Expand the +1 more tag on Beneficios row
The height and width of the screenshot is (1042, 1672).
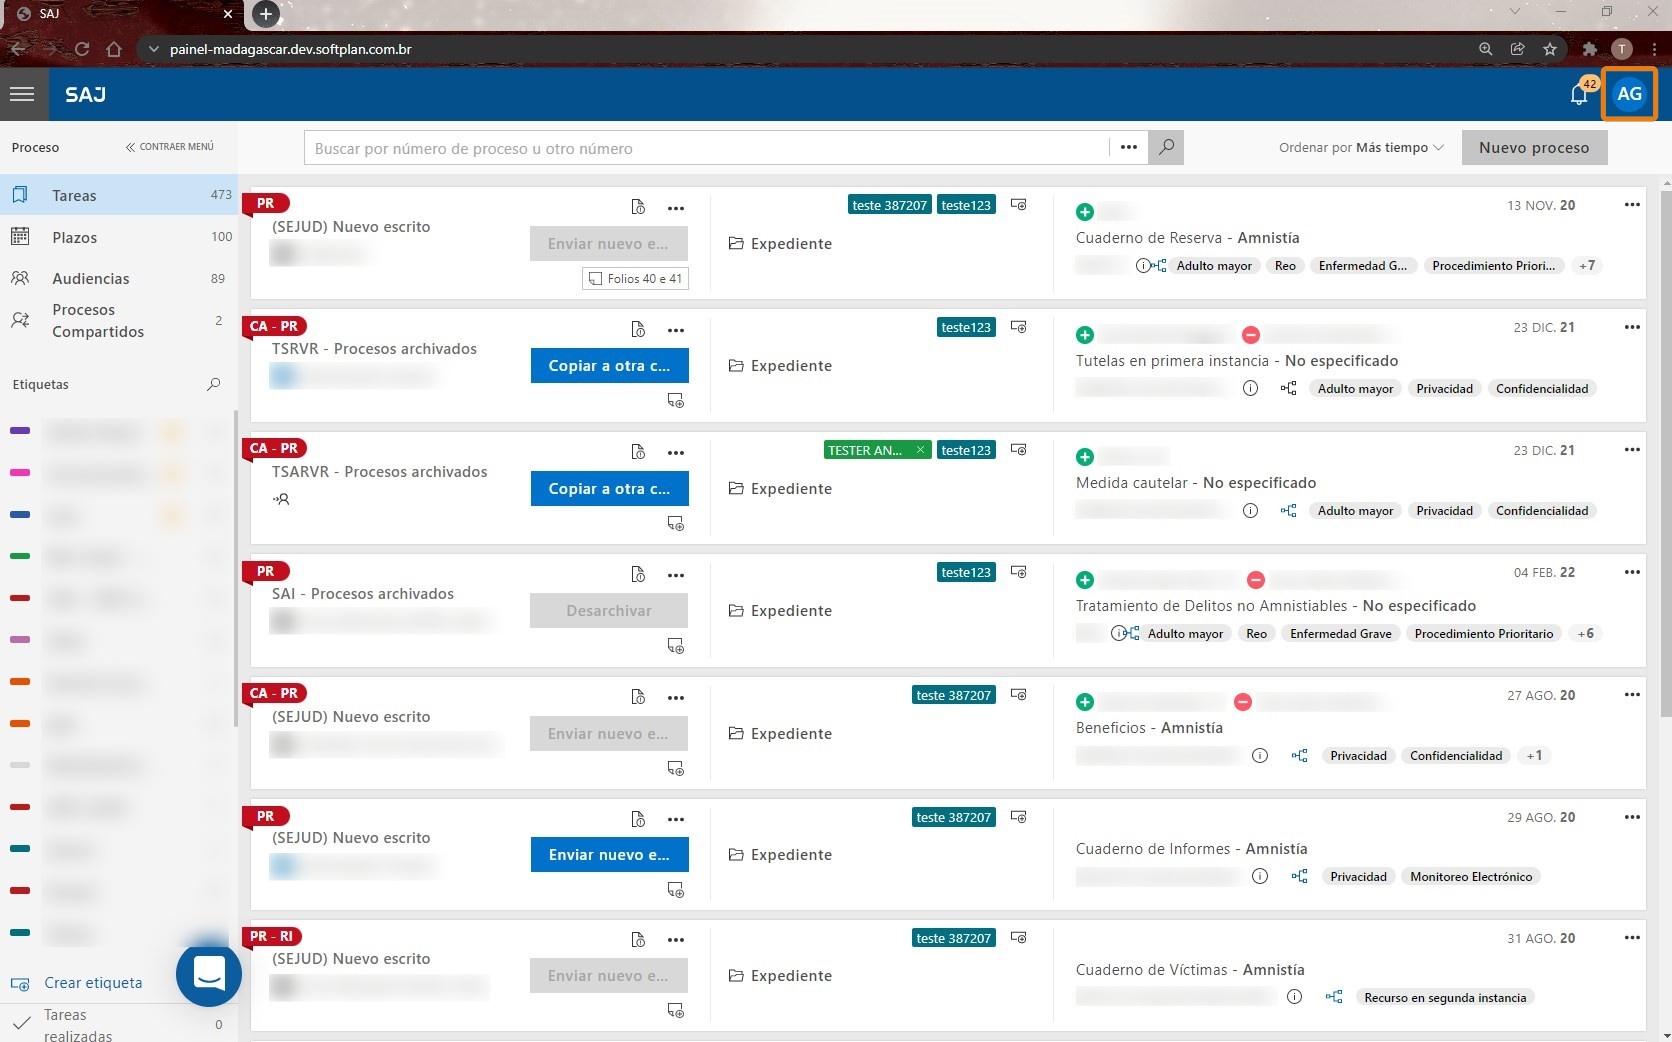(x=1534, y=756)
